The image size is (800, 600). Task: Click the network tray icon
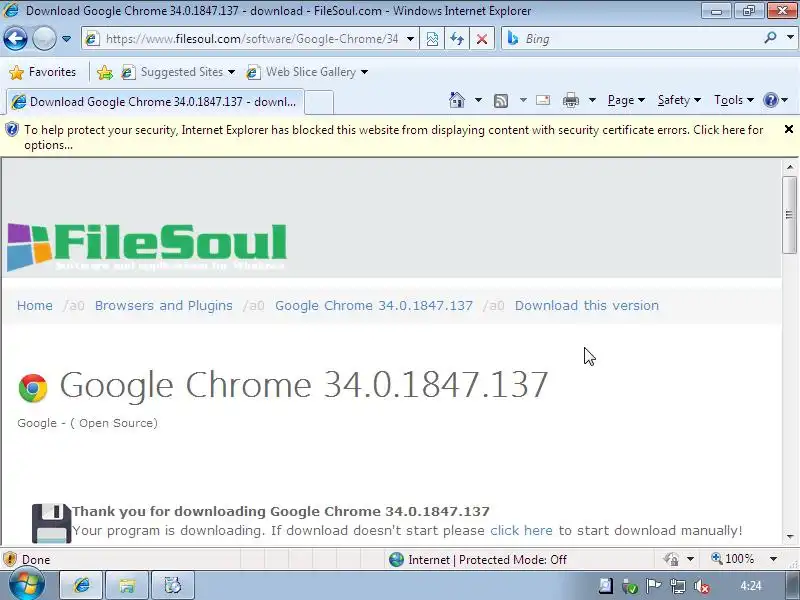tap(678, 586)
